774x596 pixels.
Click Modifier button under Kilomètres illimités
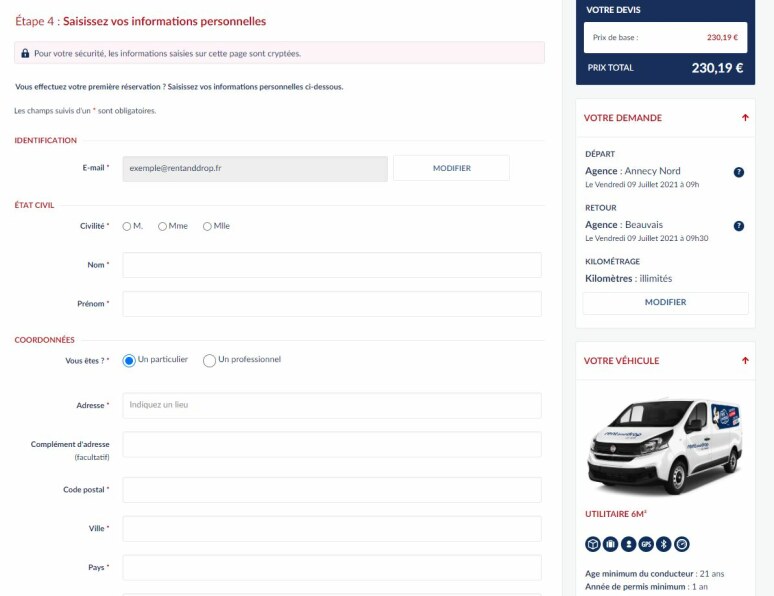click(665, 302)
